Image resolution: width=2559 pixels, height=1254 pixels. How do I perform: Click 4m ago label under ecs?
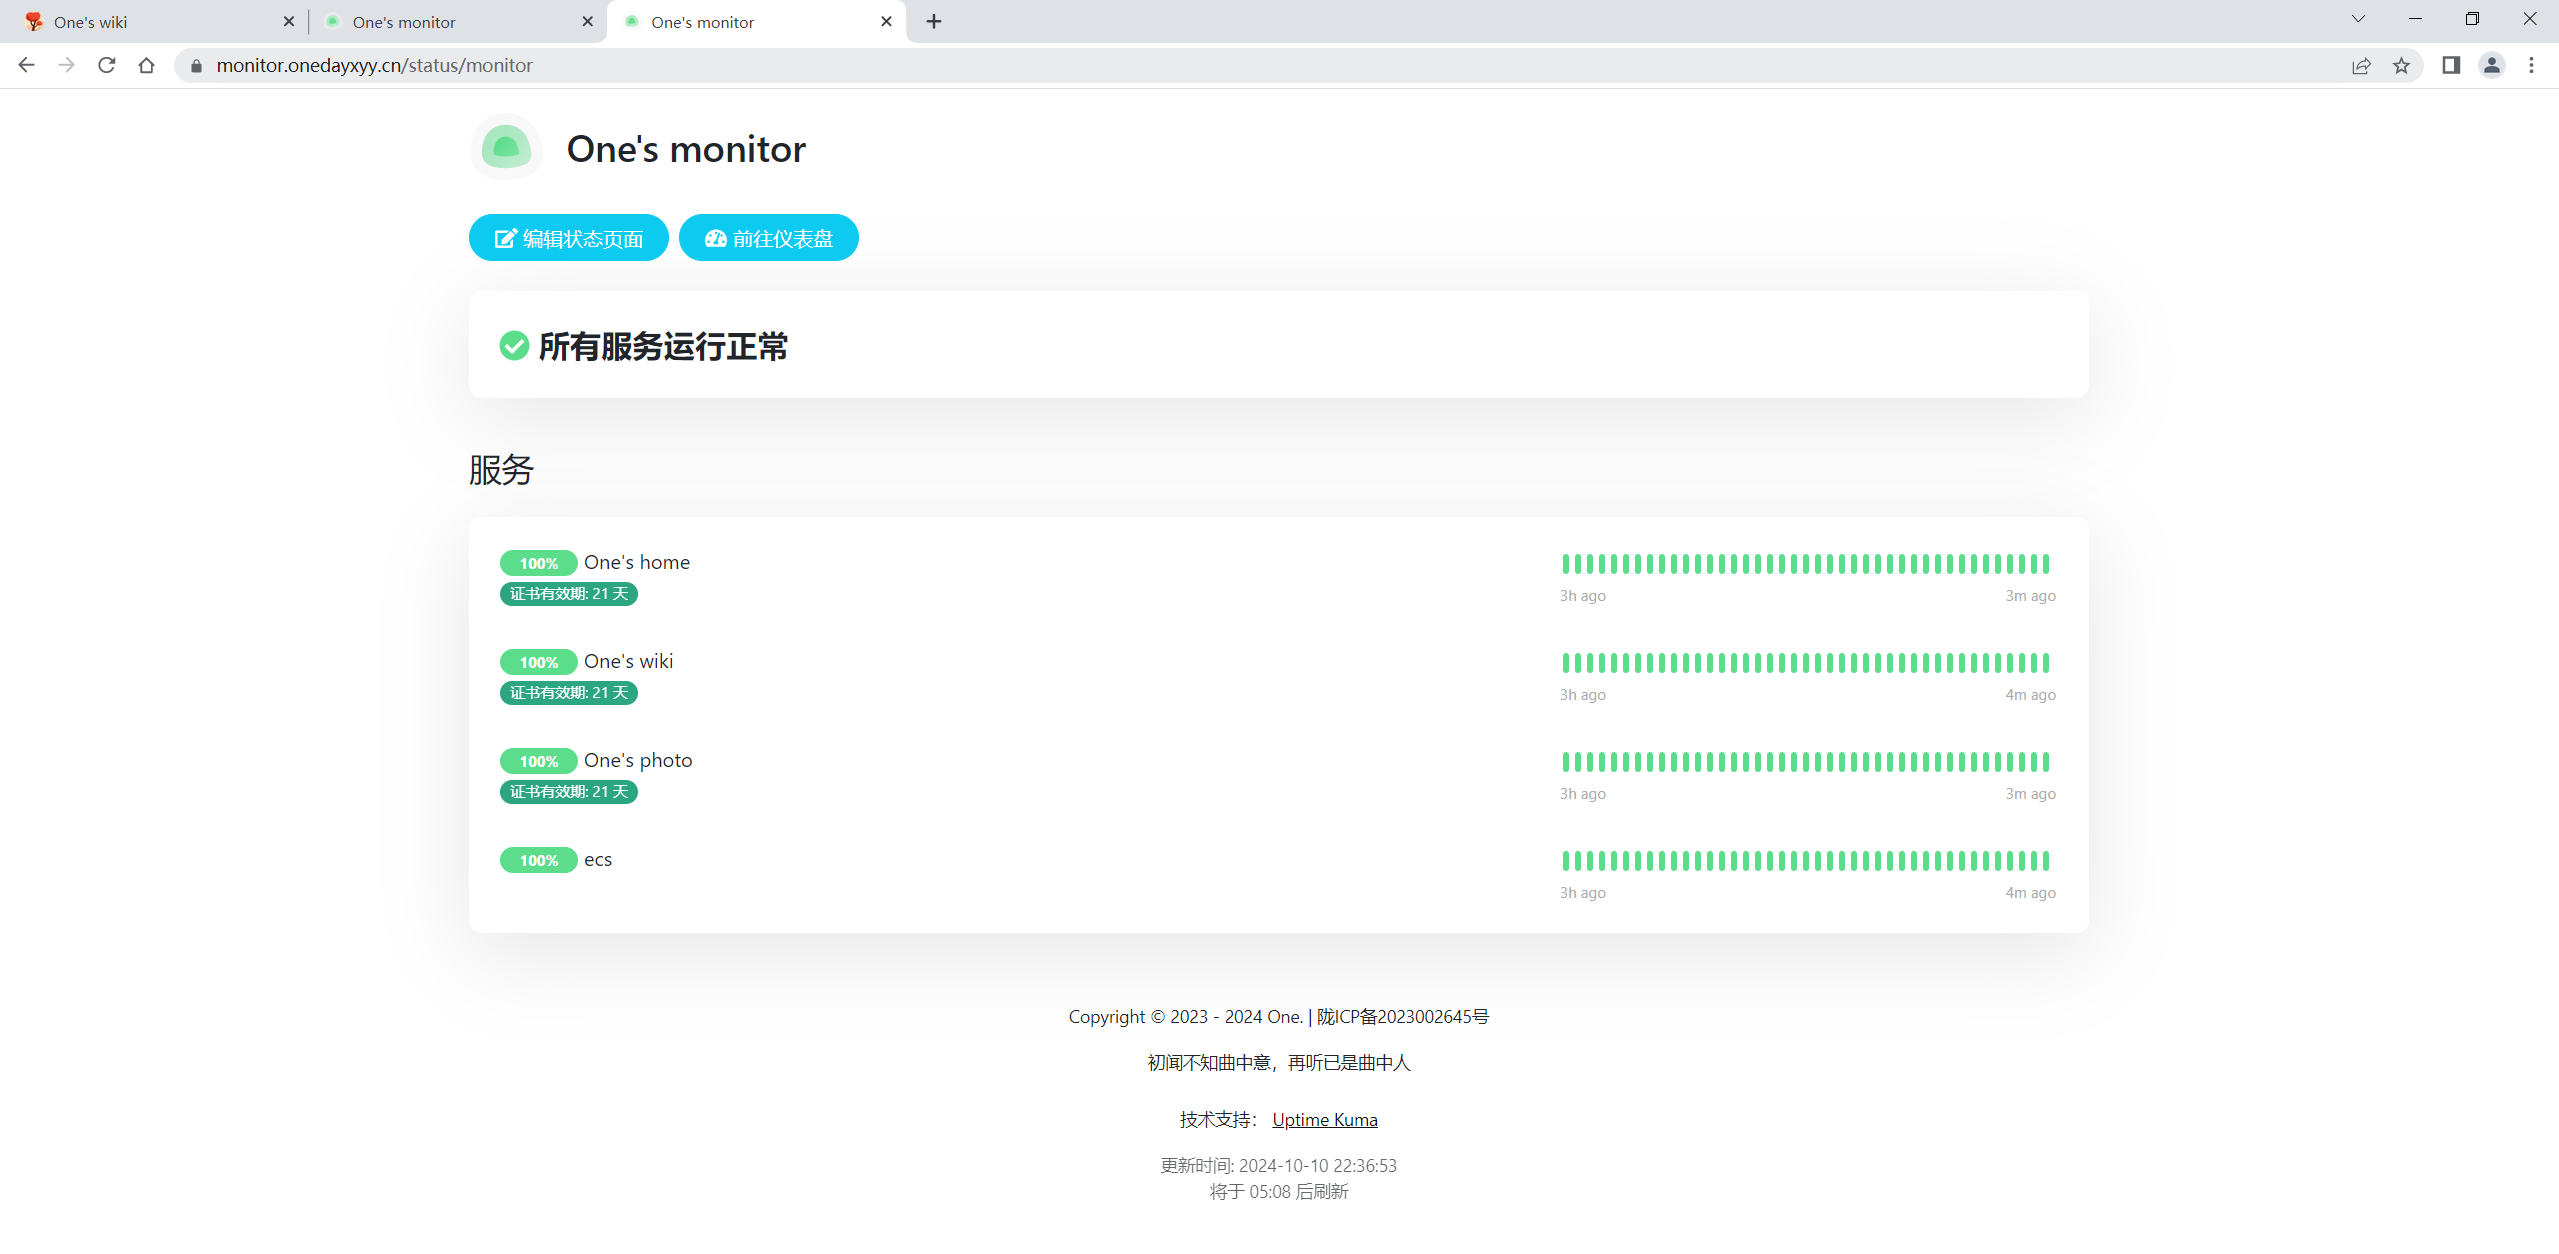point(2030,893)
